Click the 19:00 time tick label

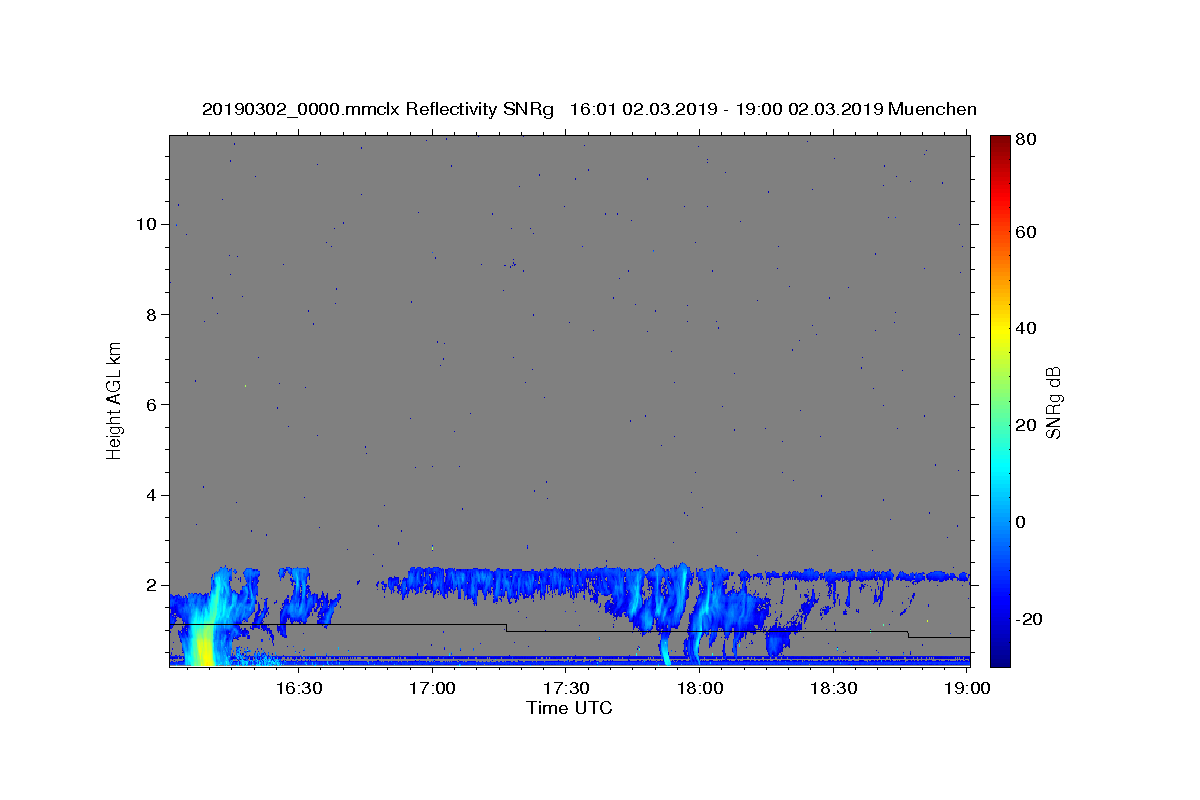(967, 688)
